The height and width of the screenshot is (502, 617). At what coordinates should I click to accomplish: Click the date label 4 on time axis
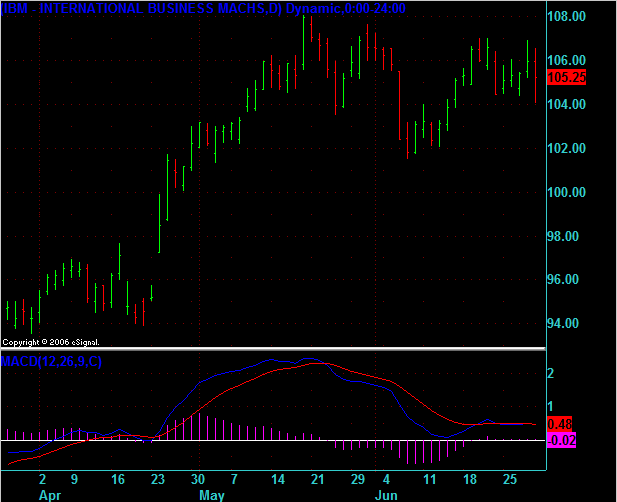coord(386,479)
